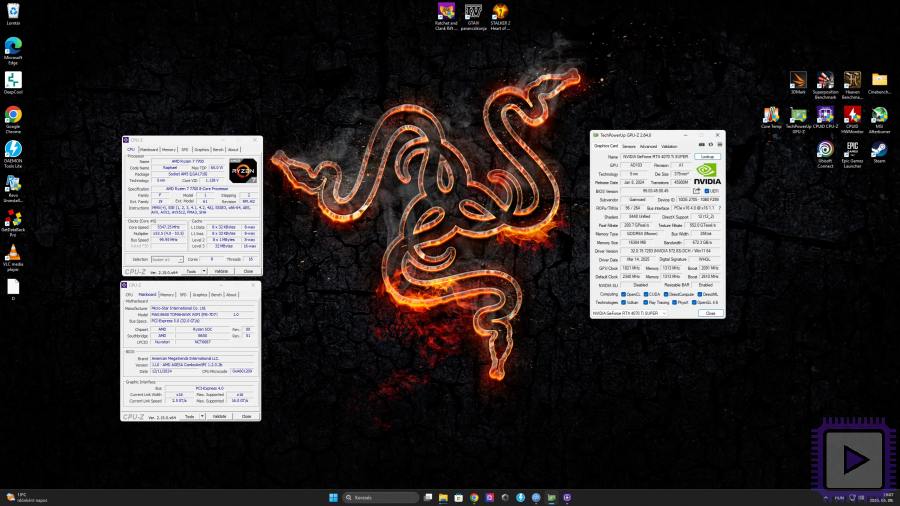Toggle Vulkan checkbox in GPU-Z

(623, 302)
